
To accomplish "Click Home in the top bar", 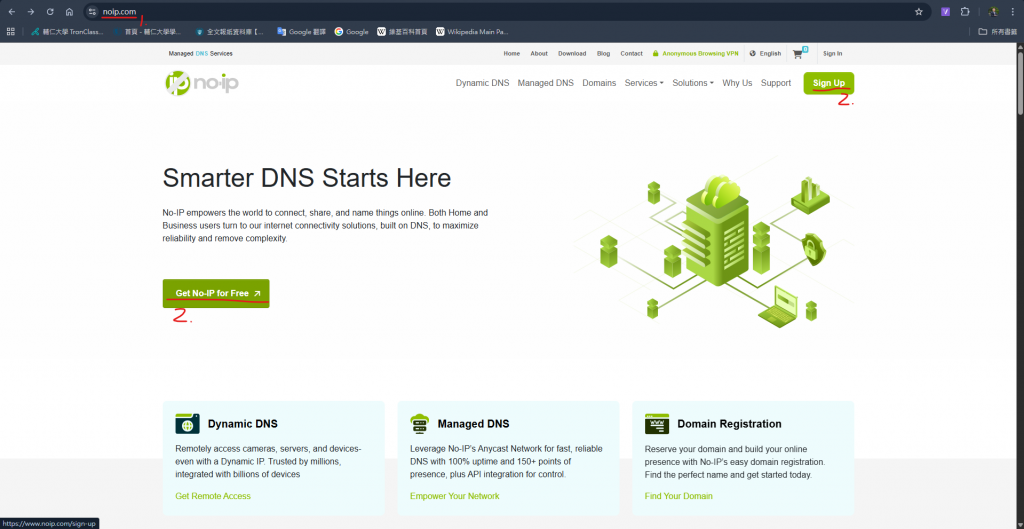I will (511, 54).
